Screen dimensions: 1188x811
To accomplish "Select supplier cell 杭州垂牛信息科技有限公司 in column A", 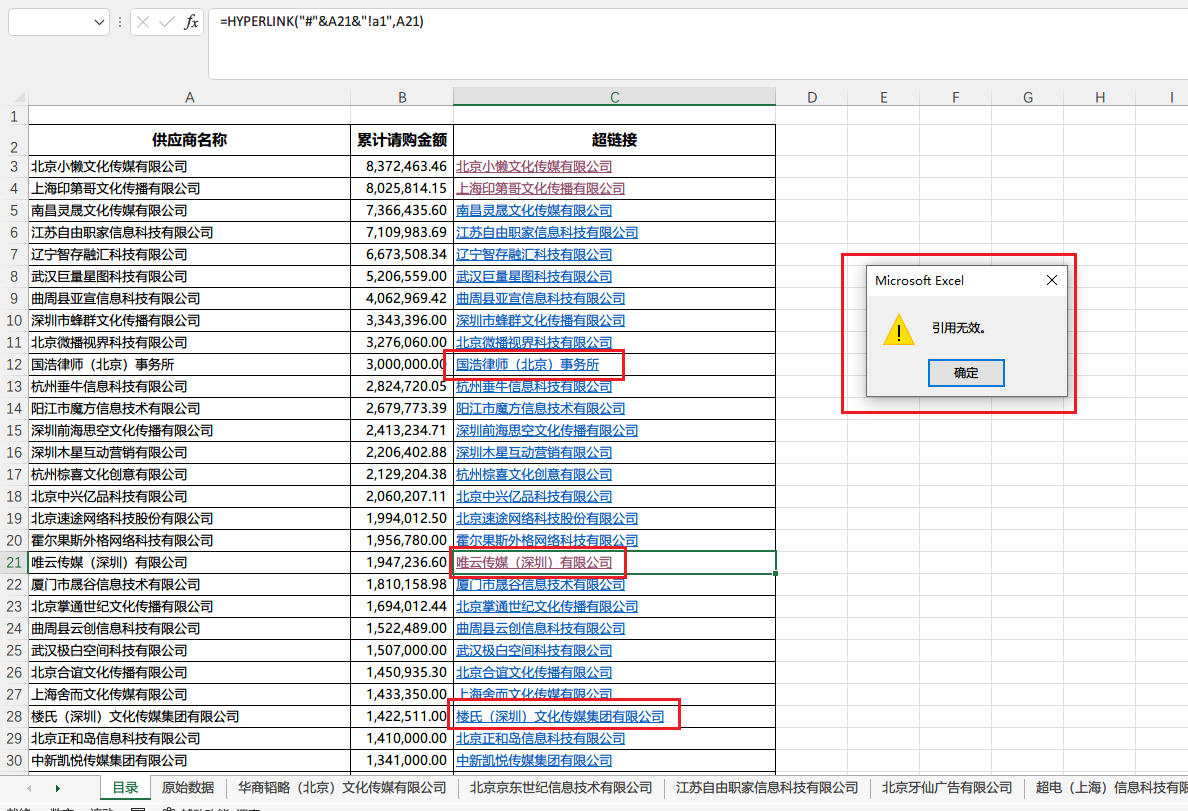I will [189, 387].
